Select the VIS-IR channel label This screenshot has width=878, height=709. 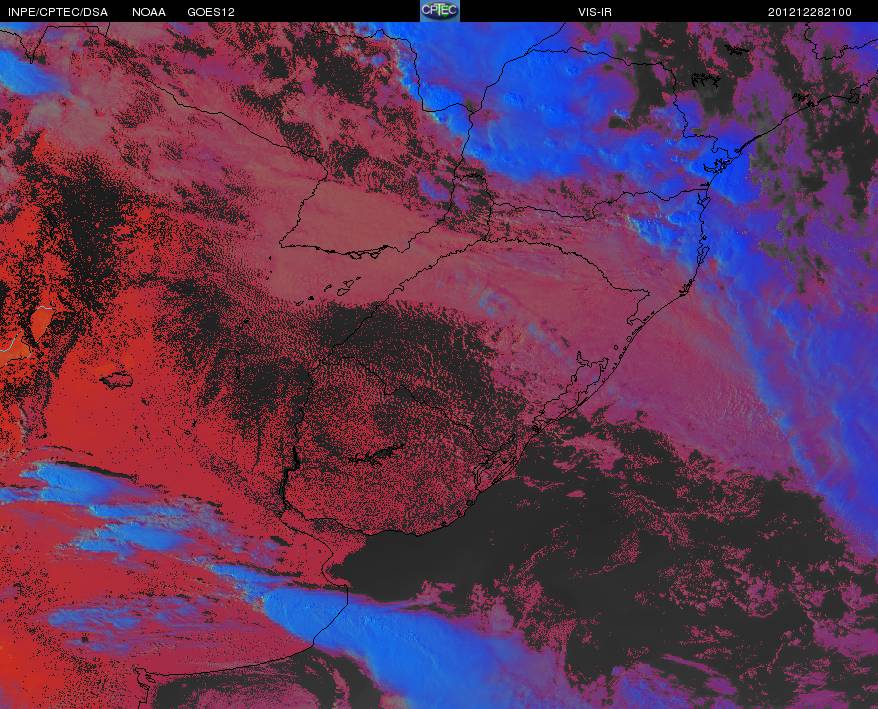pyautogui.click(x=595, y=12)
